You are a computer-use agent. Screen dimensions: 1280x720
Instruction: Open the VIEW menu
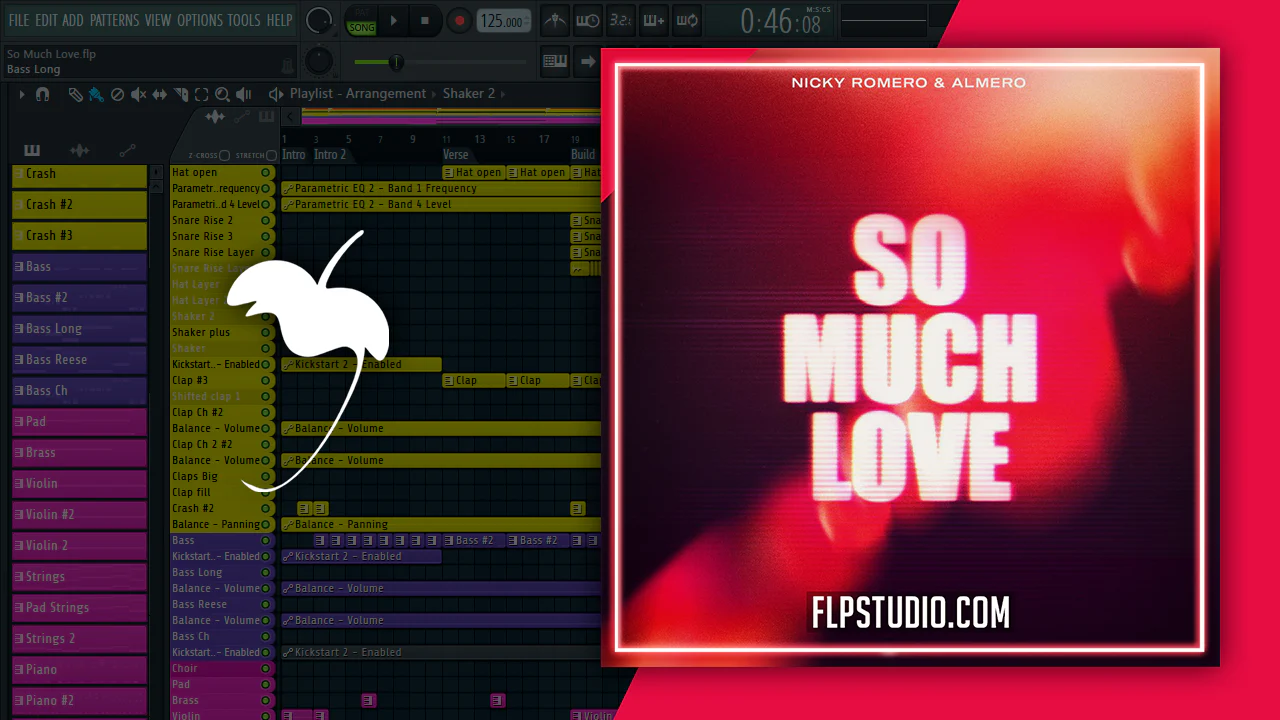[x=158, y=20]
